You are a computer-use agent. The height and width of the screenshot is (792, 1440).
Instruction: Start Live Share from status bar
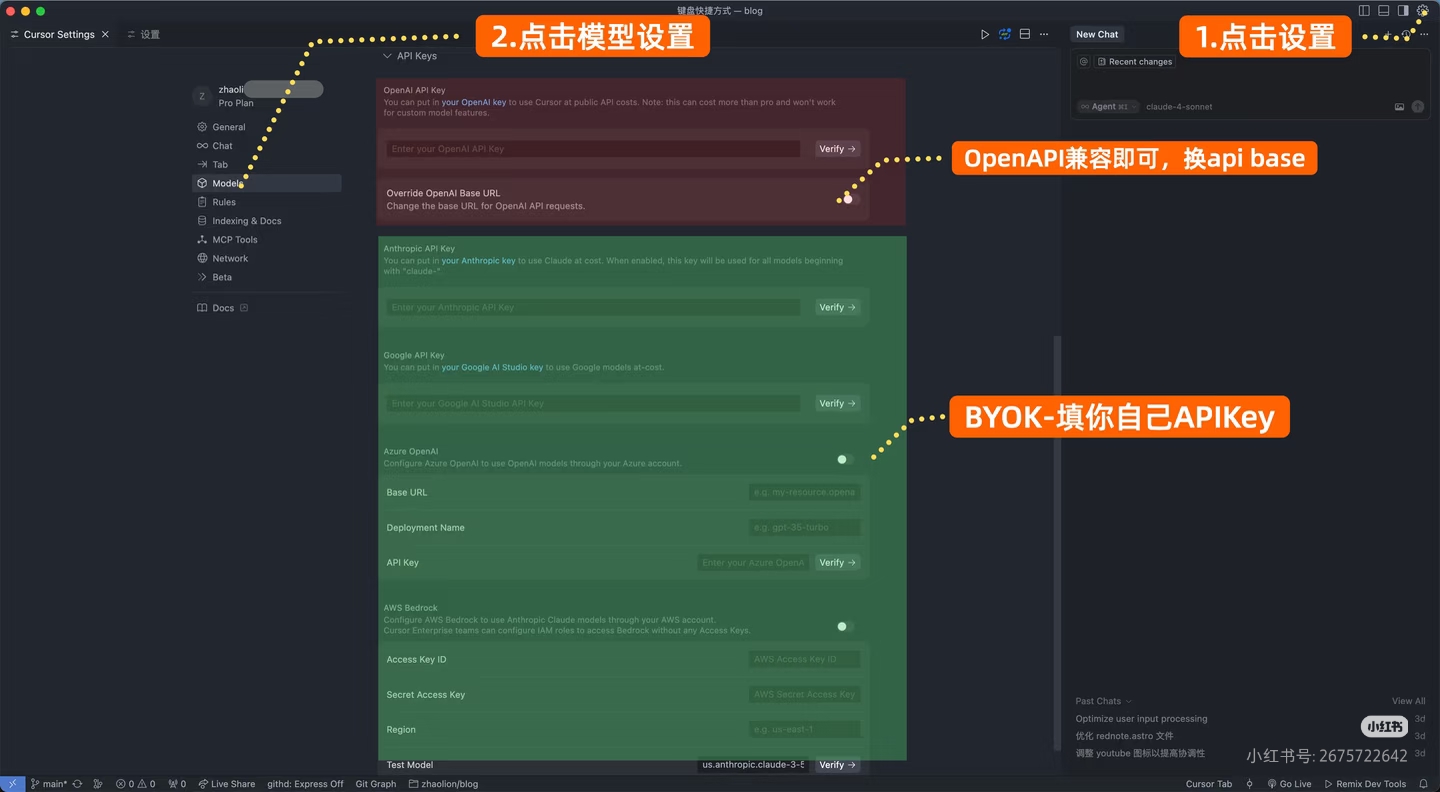(x=227, y=784)
